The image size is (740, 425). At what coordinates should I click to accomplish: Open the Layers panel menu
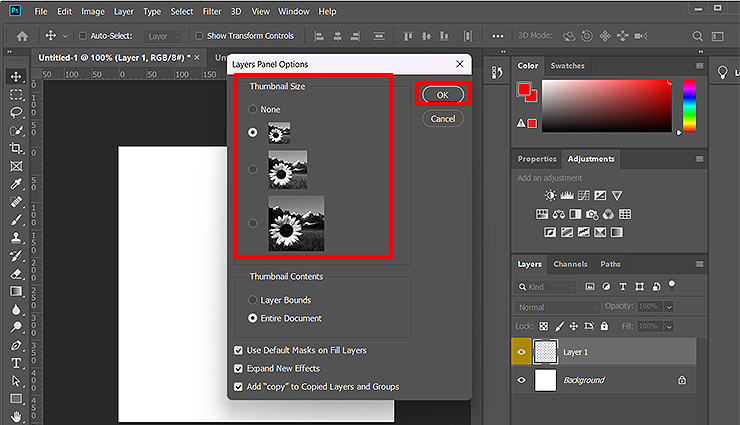tap(699, 264)
